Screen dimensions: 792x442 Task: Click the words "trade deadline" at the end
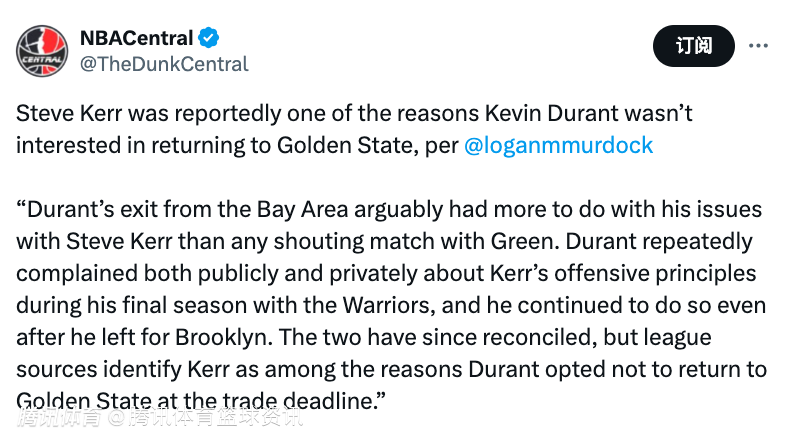click(x=300, y=401)
